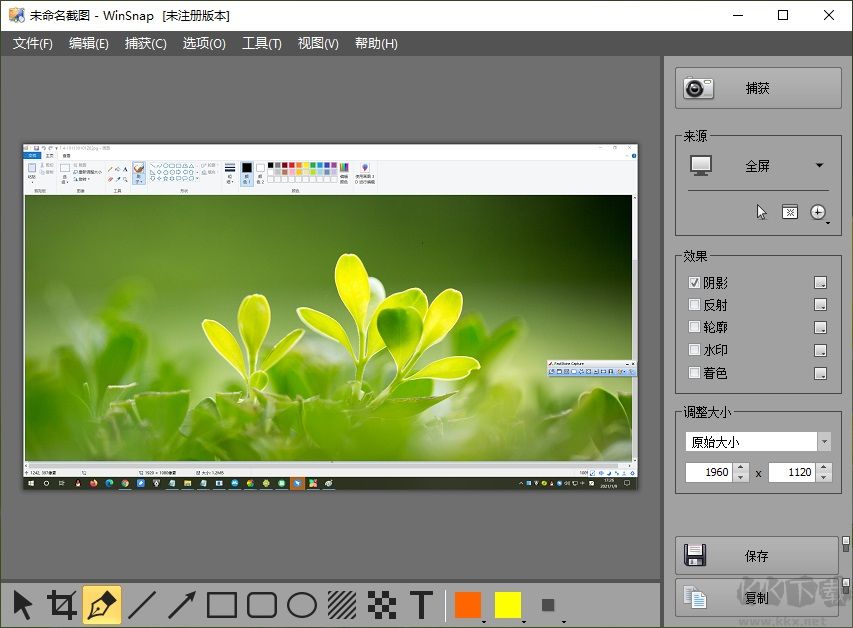
Task: Select the text annotation tool
Action: [x=421, y=604]
